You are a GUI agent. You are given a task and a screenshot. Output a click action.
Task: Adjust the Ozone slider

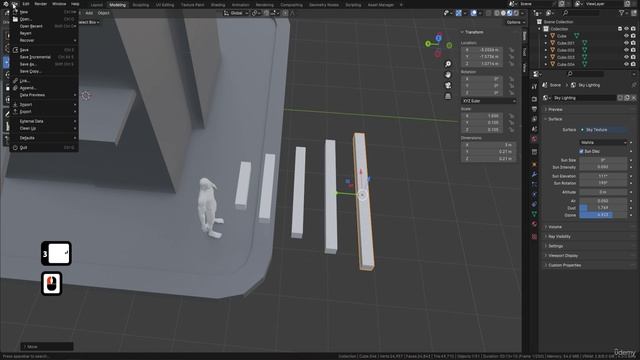(x=603, y=215)
